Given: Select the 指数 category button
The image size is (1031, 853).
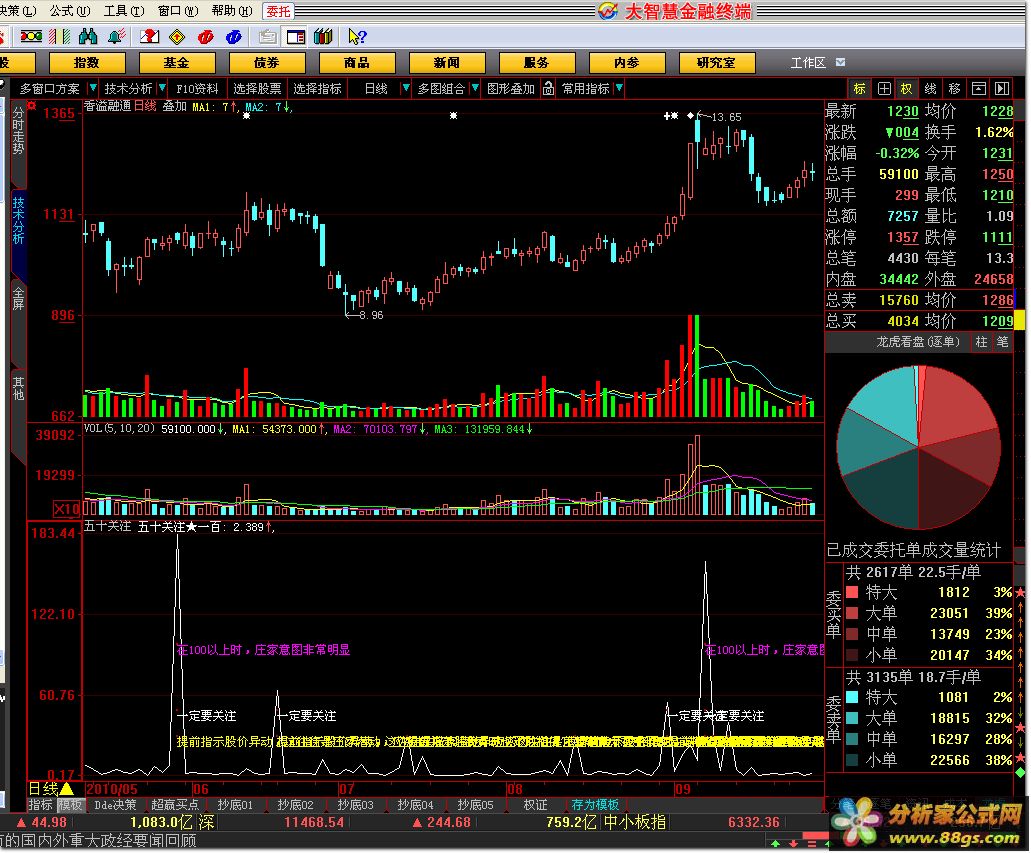Looking at the screenshot, I should 87,62.
